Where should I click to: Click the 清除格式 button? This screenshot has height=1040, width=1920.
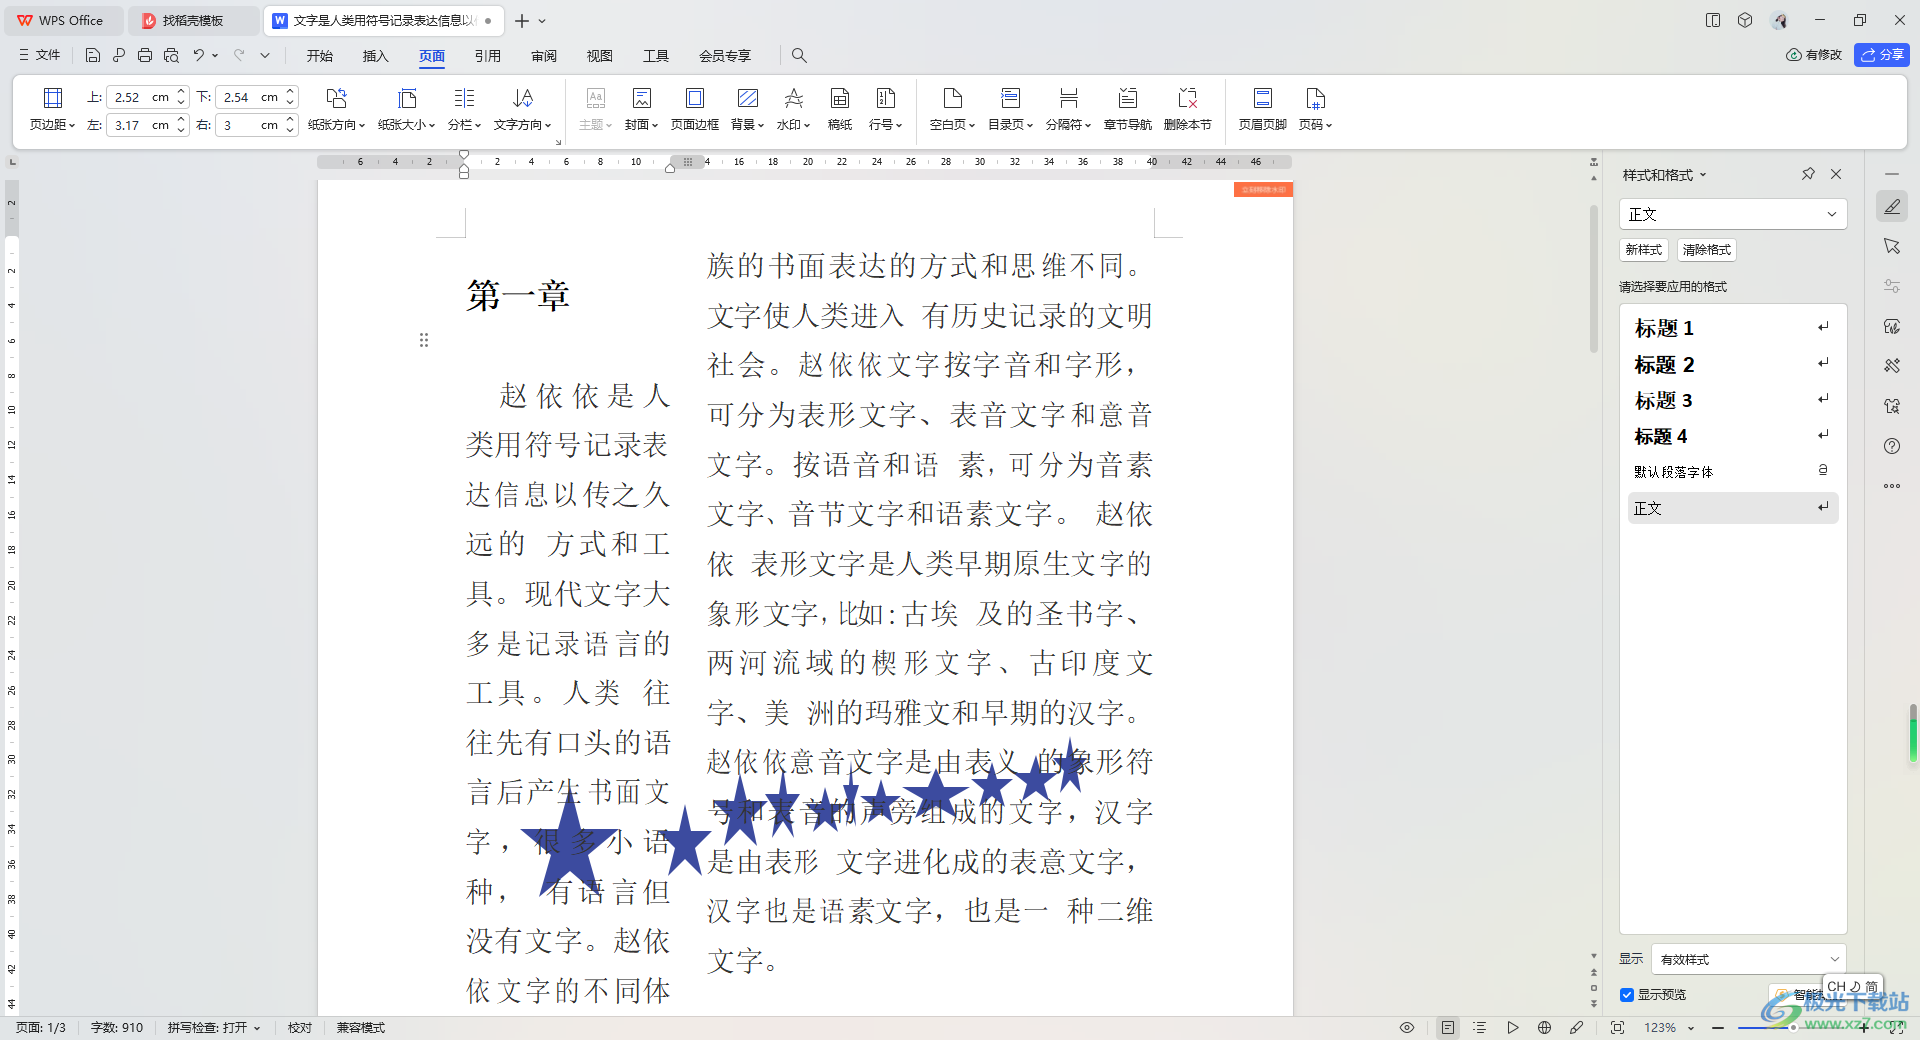coord(1706,250)
